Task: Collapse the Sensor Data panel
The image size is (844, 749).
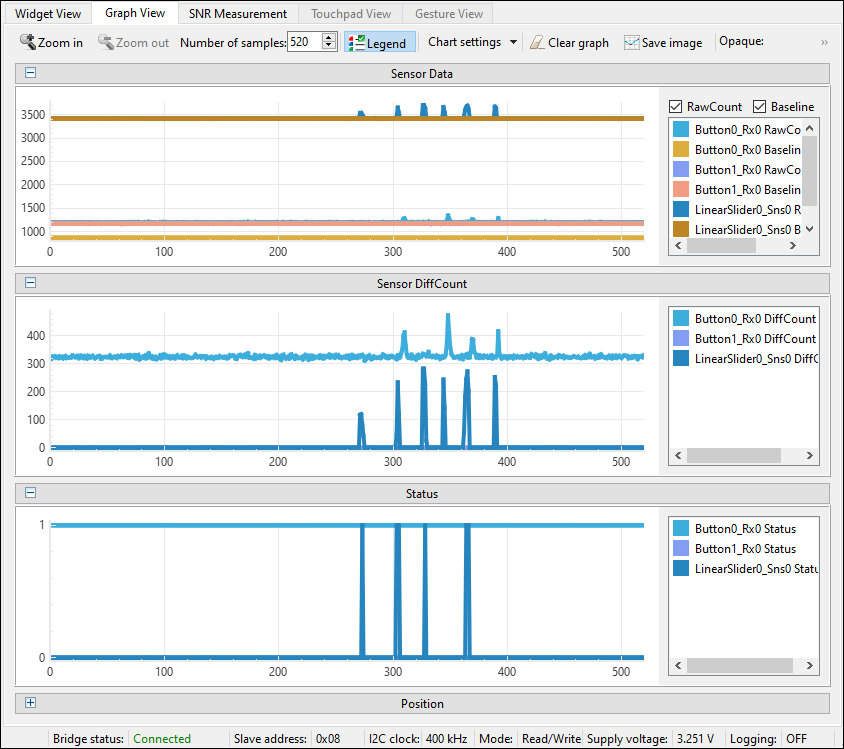Action: coord(31,73)
